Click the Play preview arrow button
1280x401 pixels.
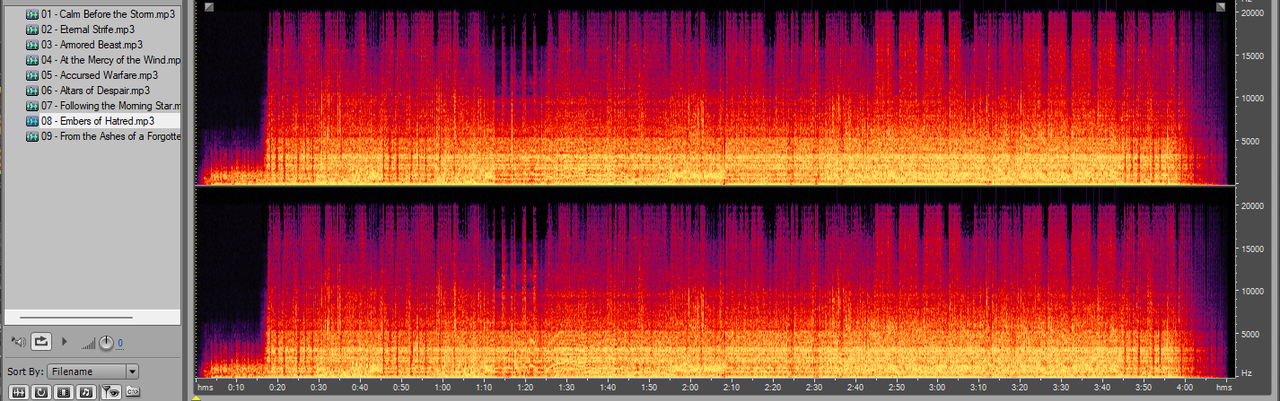point(66,342)
